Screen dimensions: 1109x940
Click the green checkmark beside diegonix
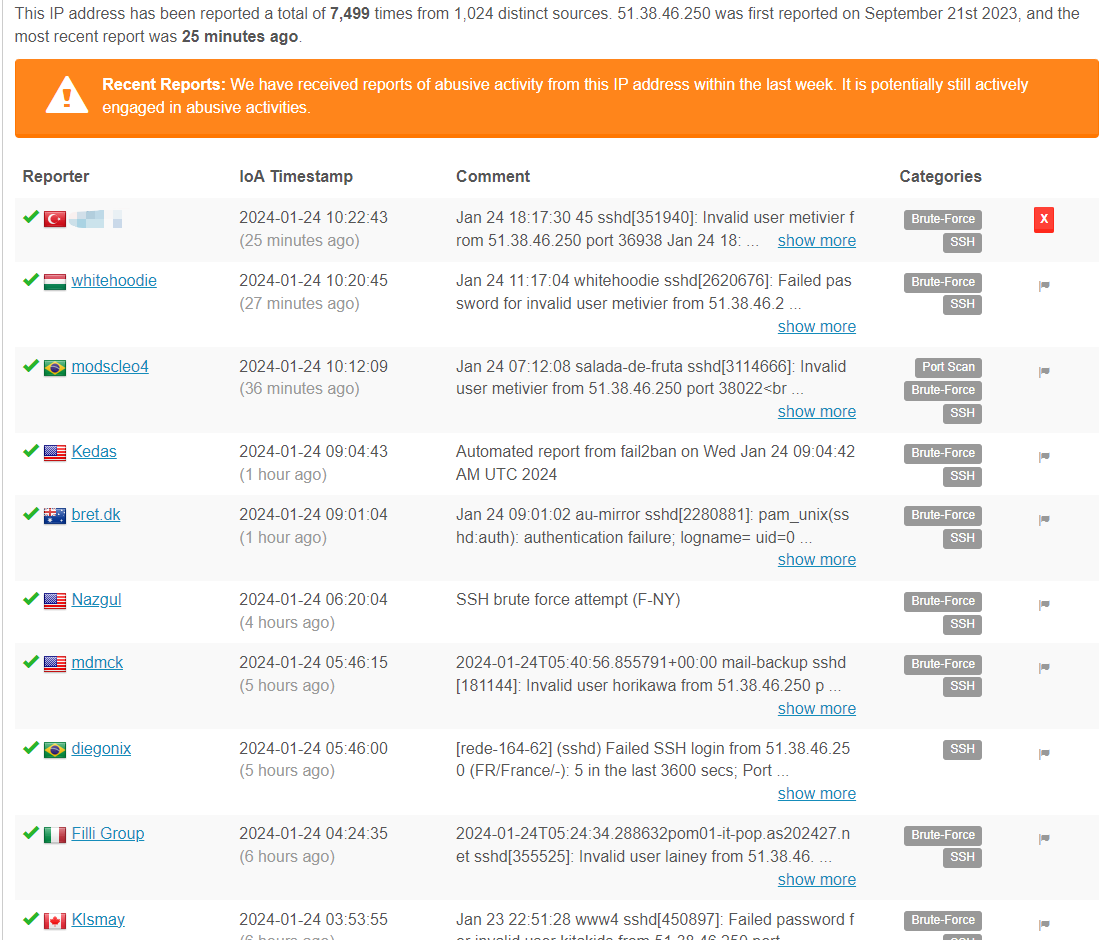[31, 748]
